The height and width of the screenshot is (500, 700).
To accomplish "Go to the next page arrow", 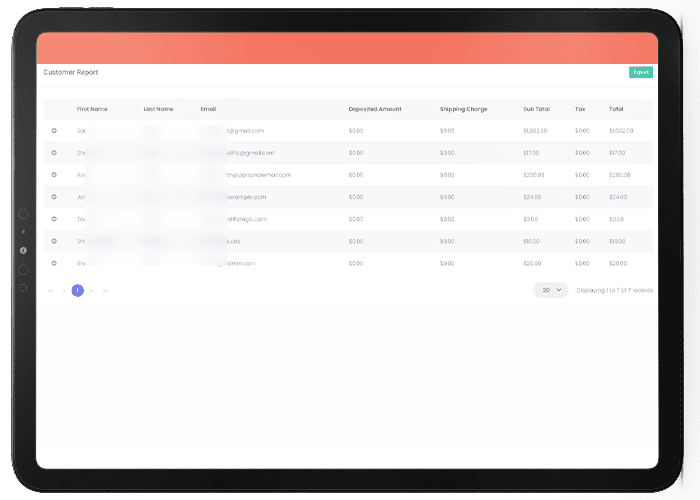I will point(91,290).
